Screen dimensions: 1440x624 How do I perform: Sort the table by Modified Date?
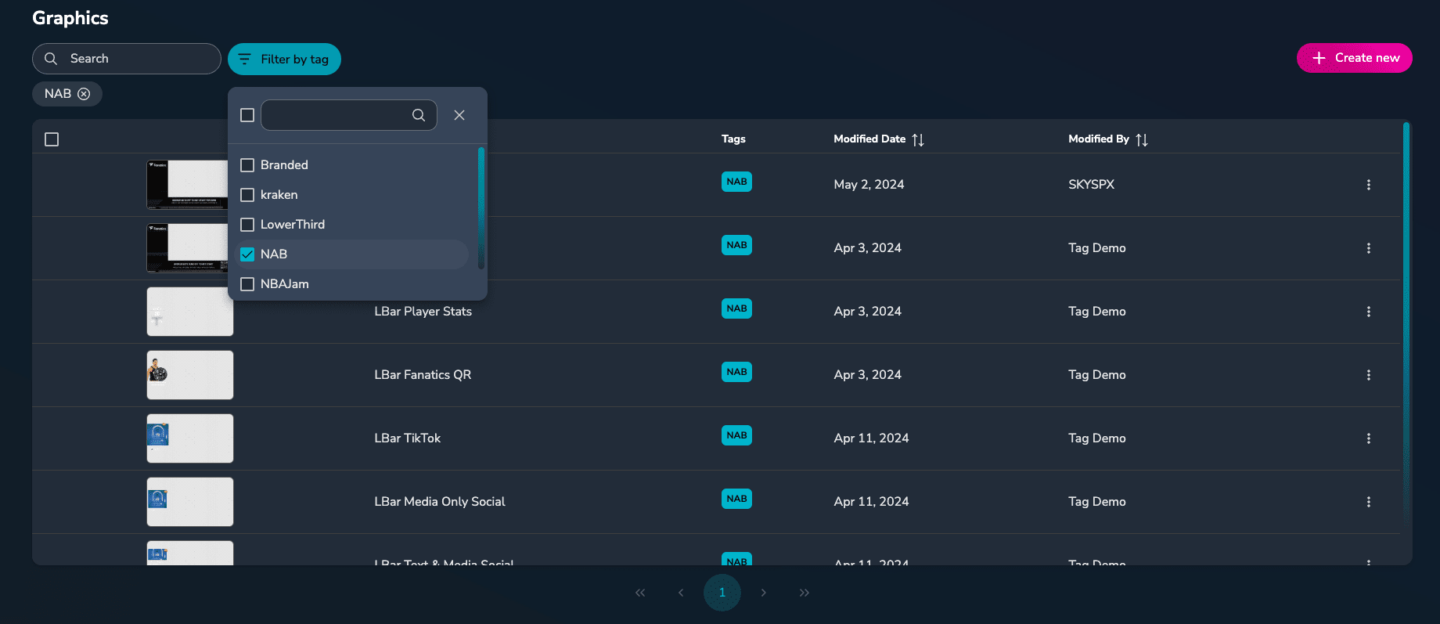click(x=917, y=139)
